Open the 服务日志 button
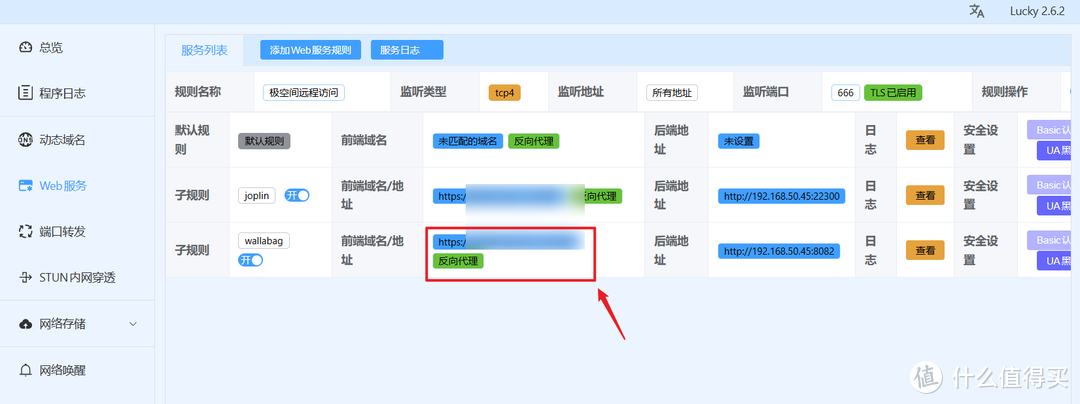The height and width of the screenshot is (404, 1080). coord(407,50)
